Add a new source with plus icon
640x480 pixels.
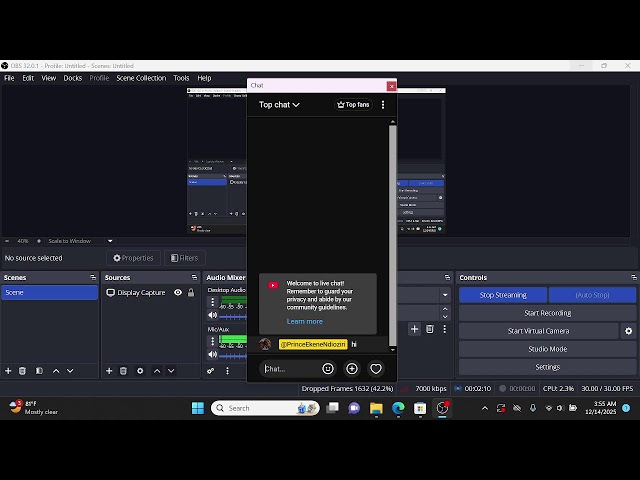pyautogui.click(x=109, y=371)
